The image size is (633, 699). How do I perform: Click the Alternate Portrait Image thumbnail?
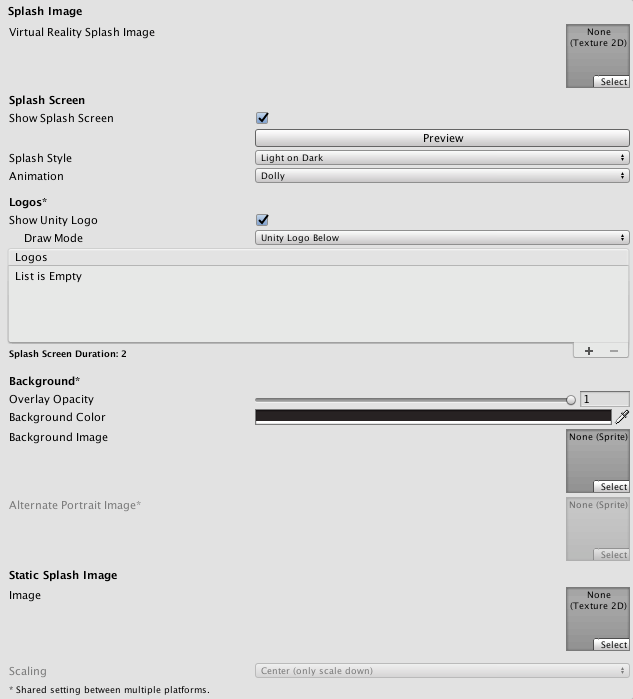(x=598, y=529)
